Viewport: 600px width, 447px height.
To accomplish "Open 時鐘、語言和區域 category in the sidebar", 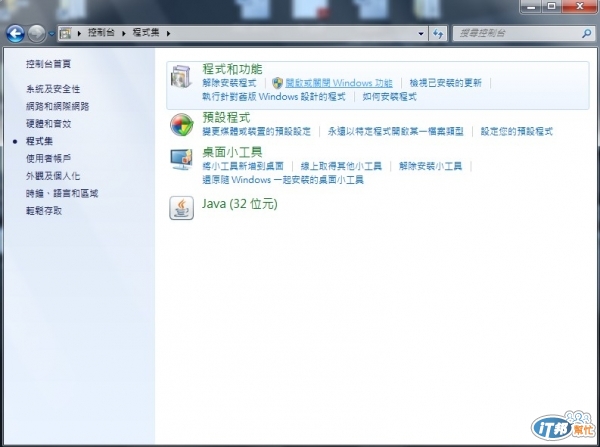I will pyautogui.click(x=62, y=193).
